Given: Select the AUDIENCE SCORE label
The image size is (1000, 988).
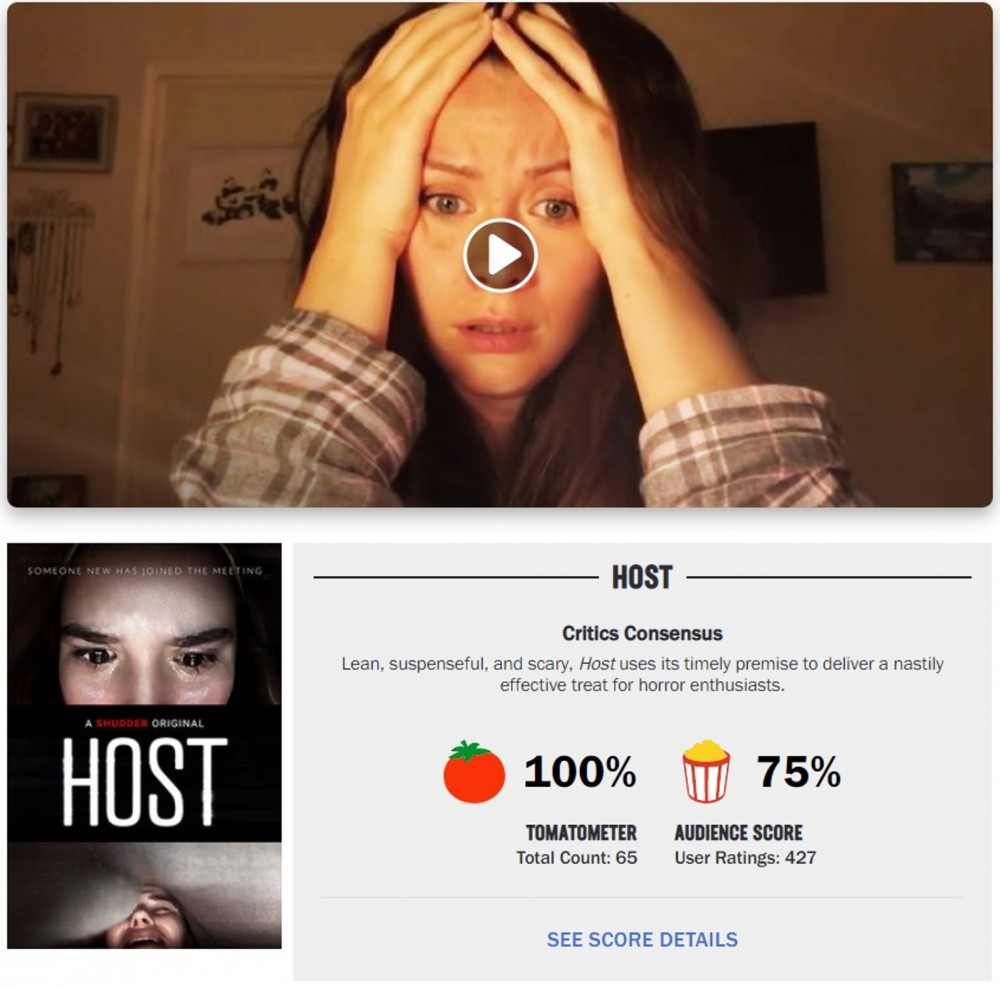Looking at the screenshot, I should click(739, 832).
